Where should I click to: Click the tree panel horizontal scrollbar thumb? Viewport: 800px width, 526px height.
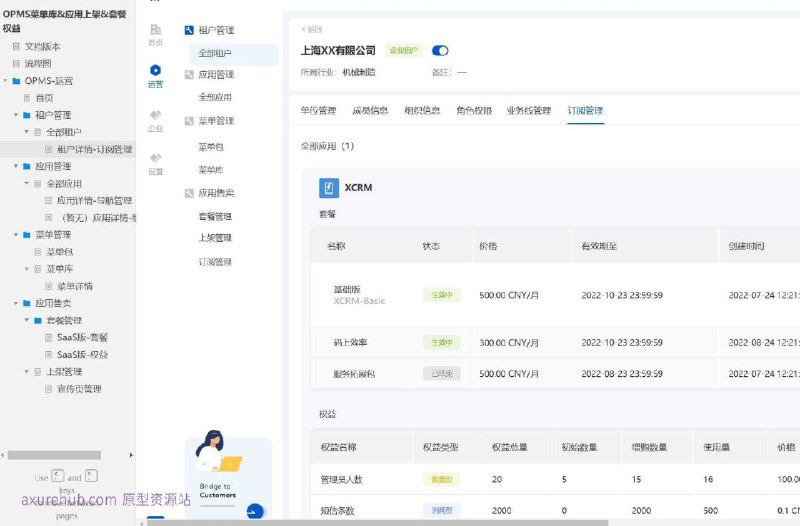click(x=54, y=455)
